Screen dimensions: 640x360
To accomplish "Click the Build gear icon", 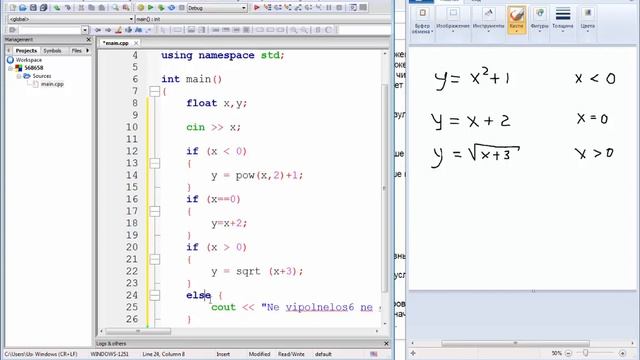I will tap(141, 8).
